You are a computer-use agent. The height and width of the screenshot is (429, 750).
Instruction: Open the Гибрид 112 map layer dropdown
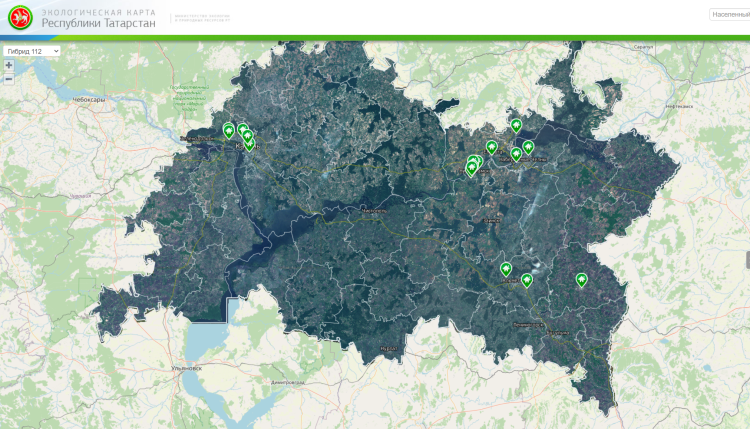pyautogui.click(x=32, y=51)
